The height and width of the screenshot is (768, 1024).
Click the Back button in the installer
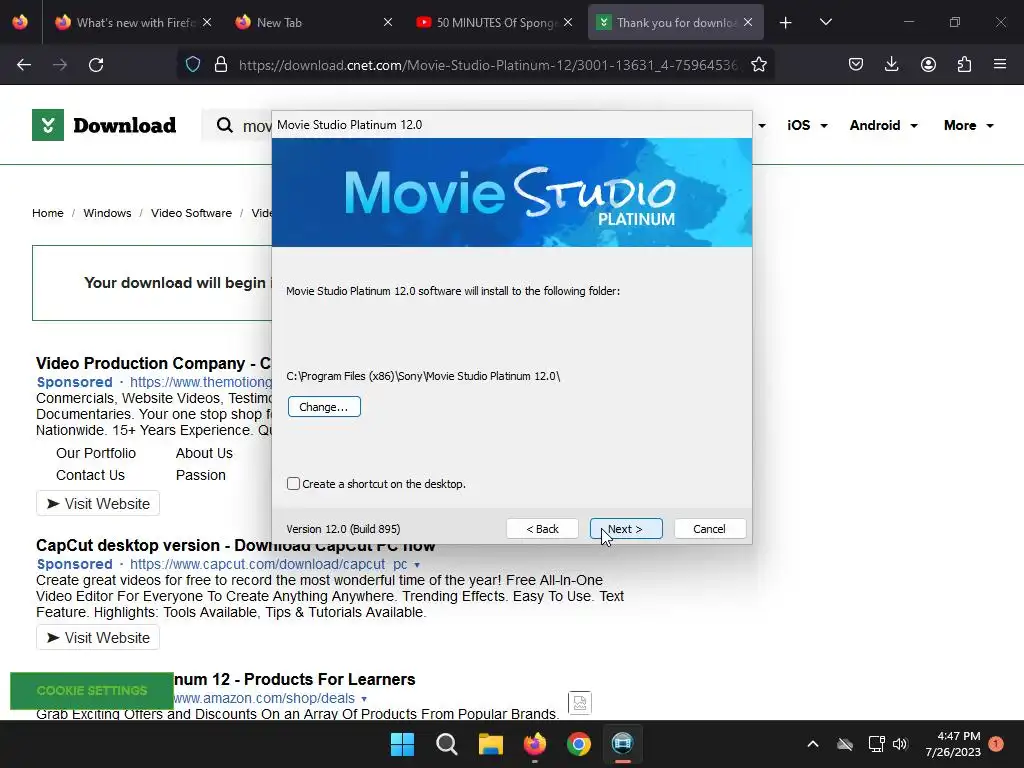click(542, 529)
